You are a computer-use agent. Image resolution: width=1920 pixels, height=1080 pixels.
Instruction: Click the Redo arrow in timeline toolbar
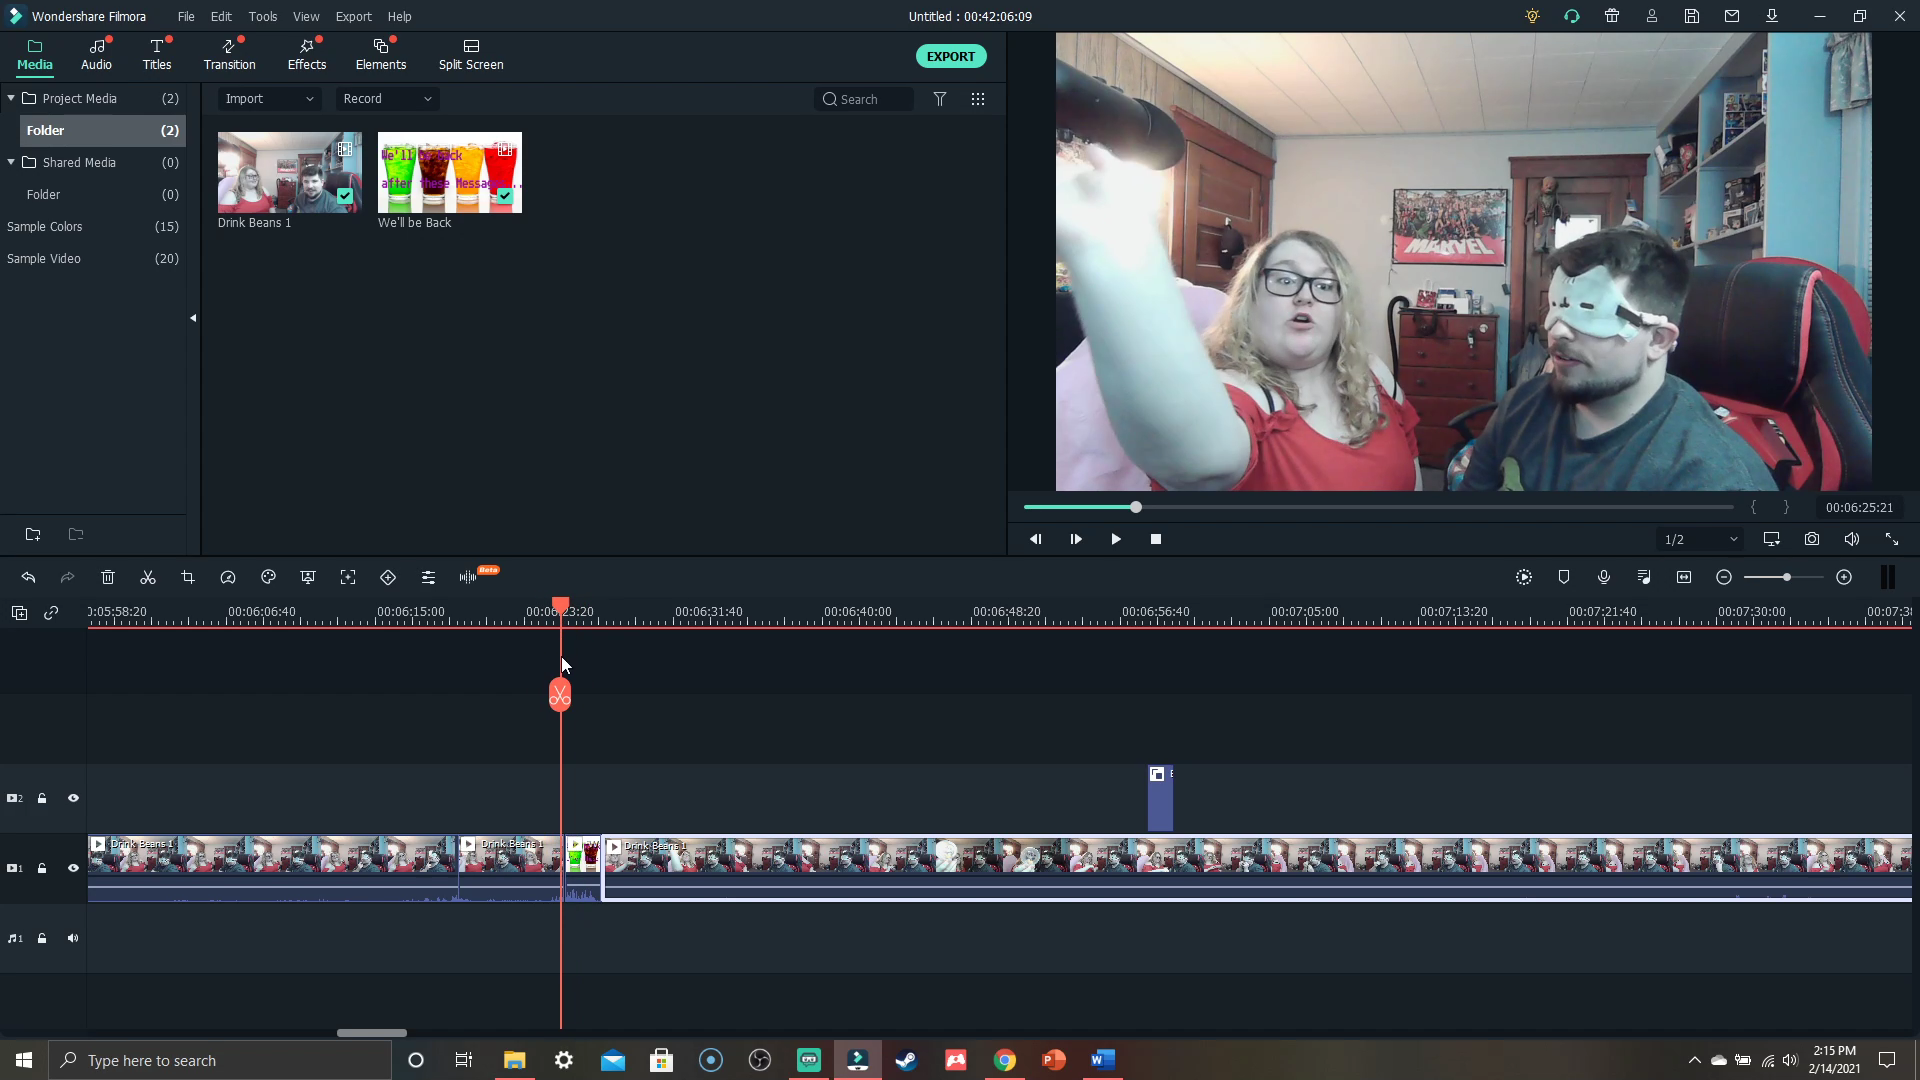point(68,577)
